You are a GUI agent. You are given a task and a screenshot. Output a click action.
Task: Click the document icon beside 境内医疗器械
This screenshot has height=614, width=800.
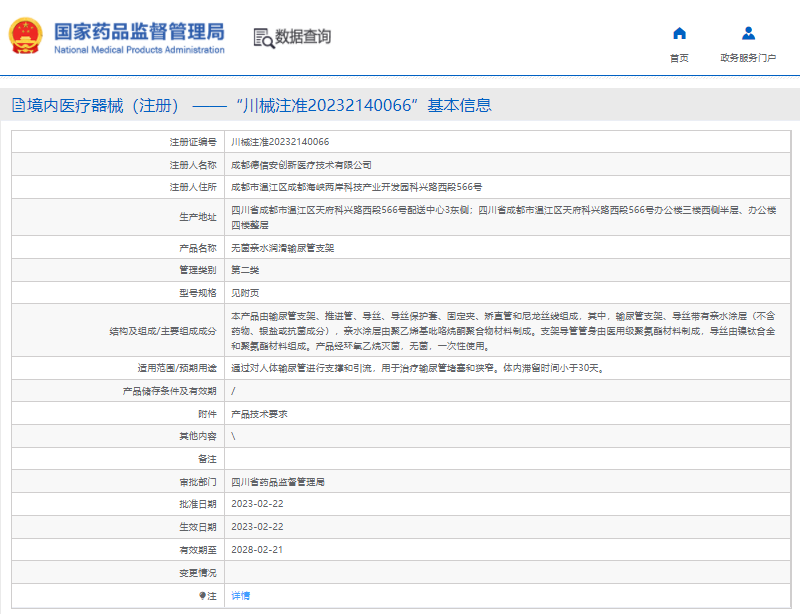click(18, 105)
